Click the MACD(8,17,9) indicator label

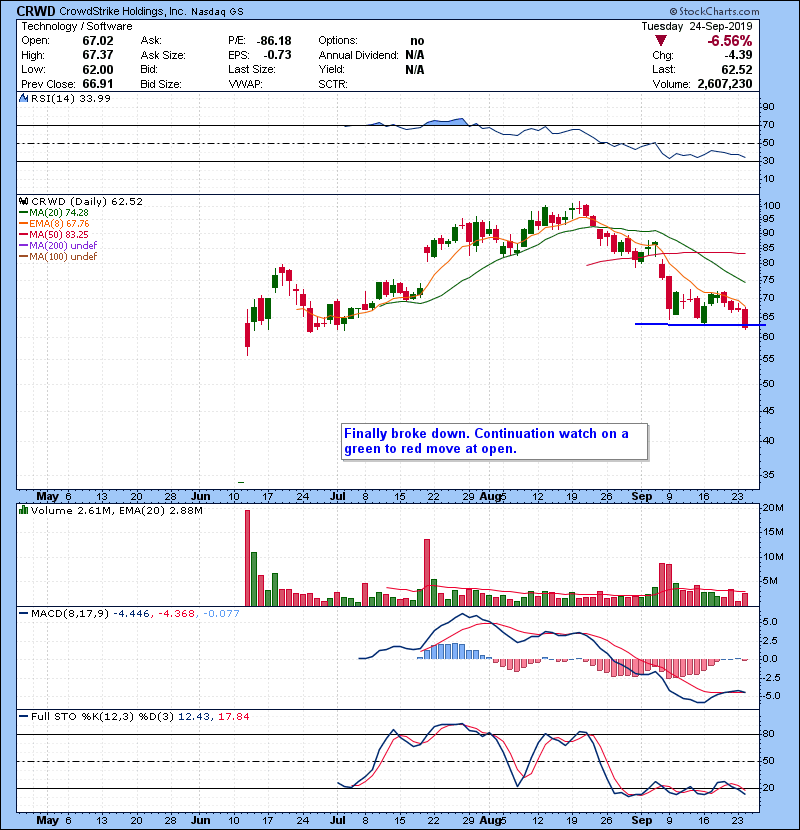[x=70, y=614]
